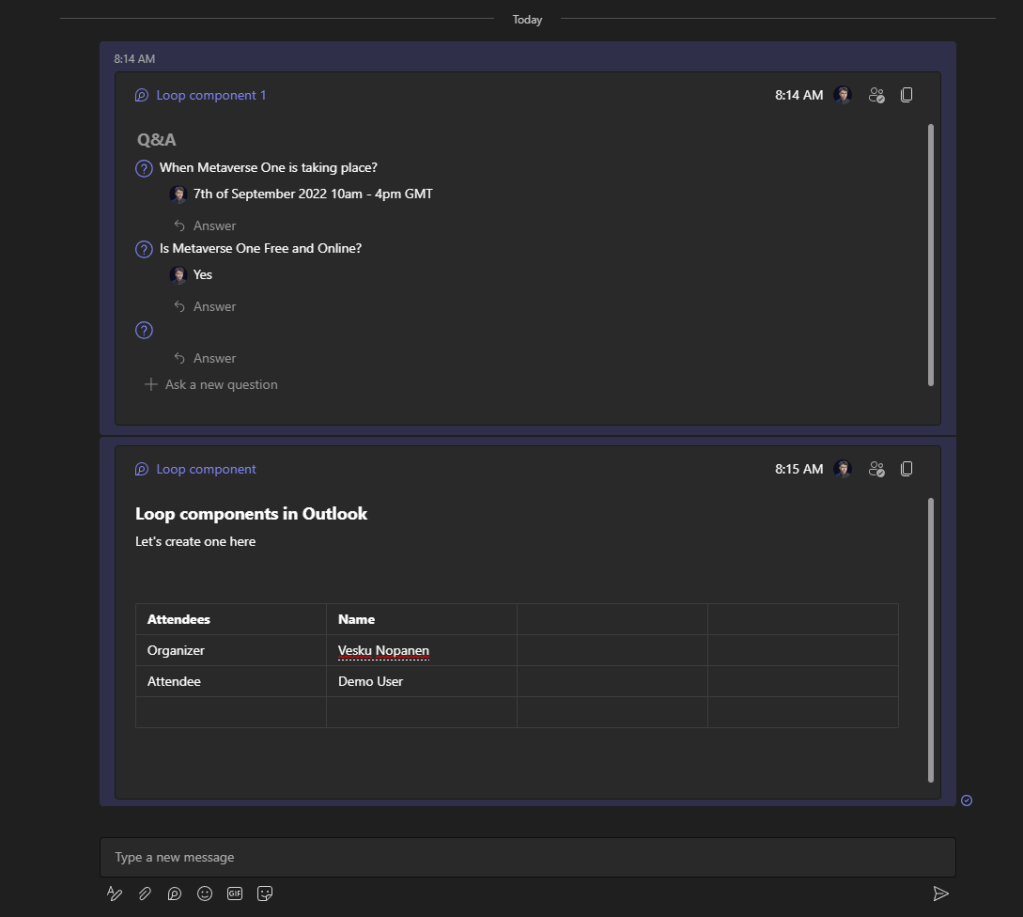Focus the "Type a new message" box
Viewport: 1023px width, 917px height.
[527, 857]
